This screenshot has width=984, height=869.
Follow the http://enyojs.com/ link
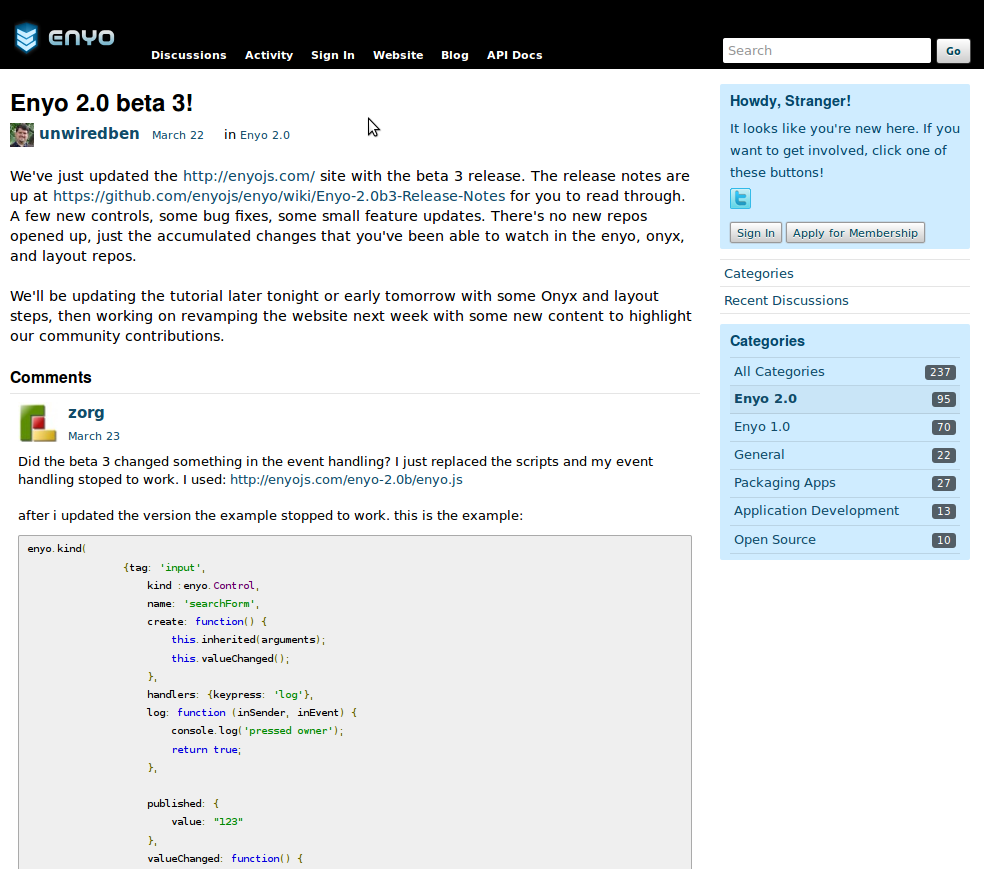point(249,176)
